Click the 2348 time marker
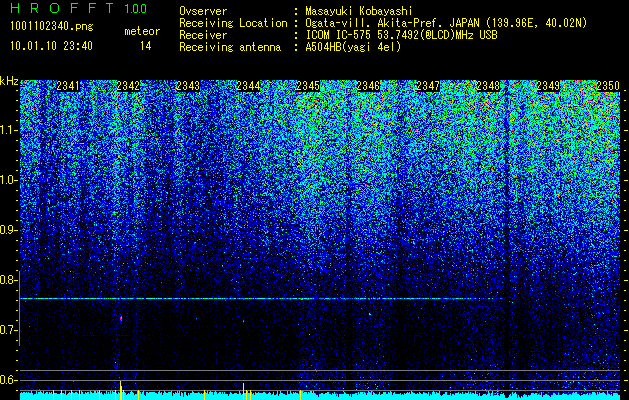This screenshot has height=400, width=629. [x=488, y=86]
